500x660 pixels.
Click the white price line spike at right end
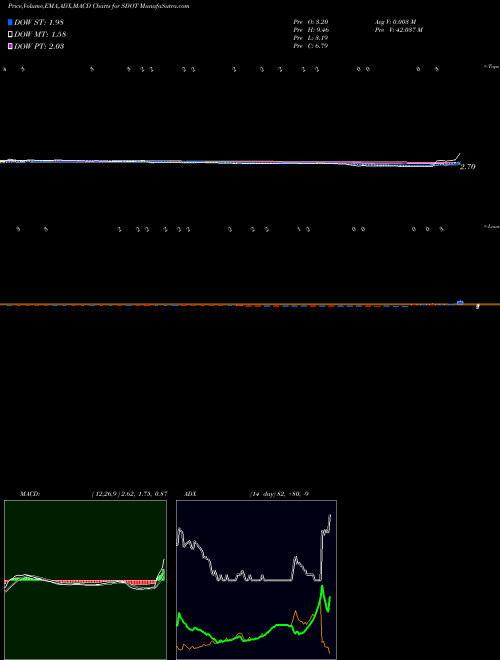coord(457,157)
